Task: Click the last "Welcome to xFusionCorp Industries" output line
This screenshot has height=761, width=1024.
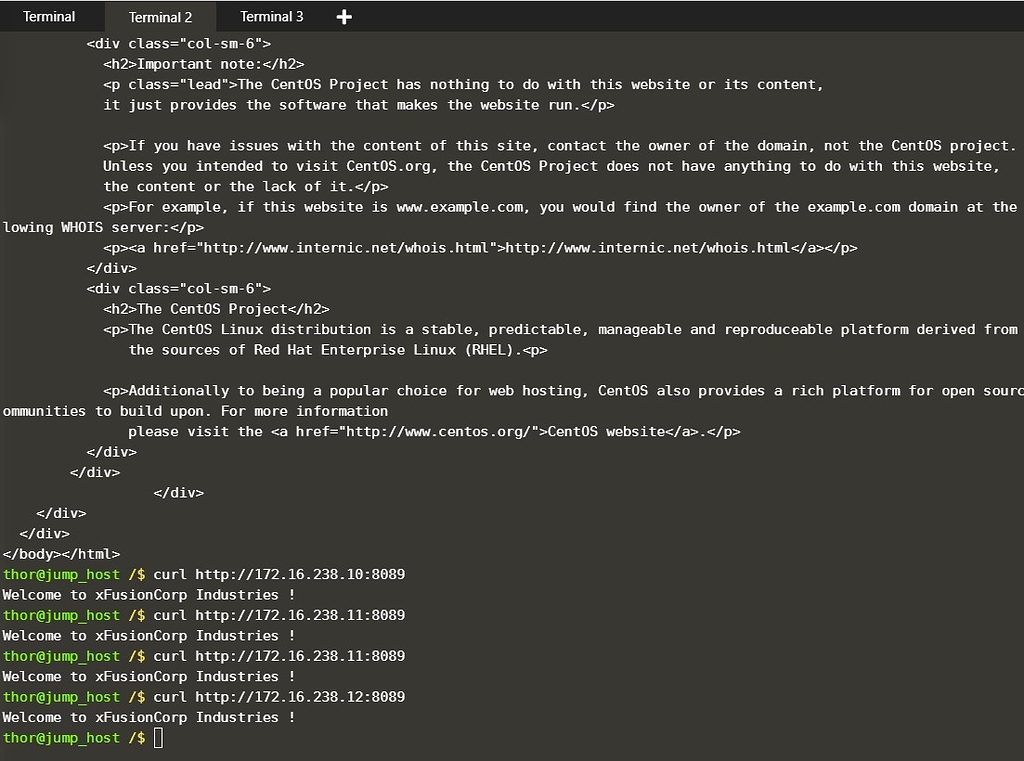Action: tap(149, 718)
